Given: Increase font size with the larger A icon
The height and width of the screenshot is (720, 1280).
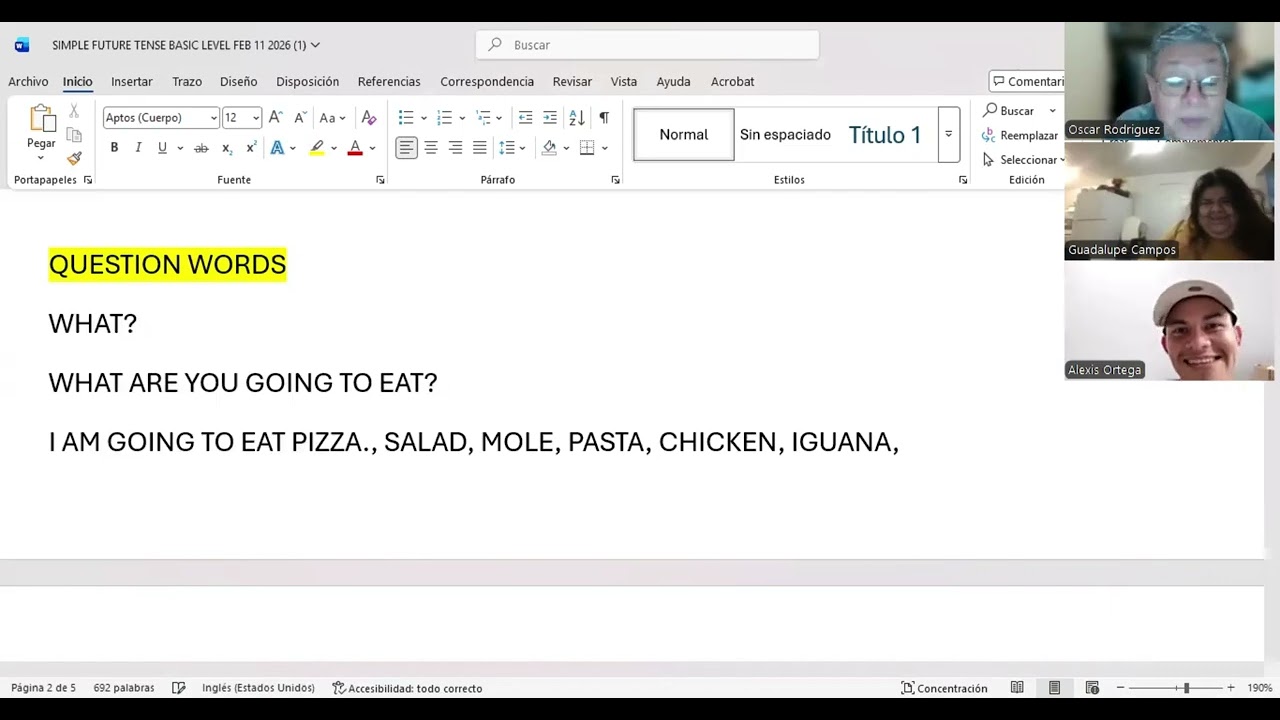Looking at the screenshot, I should tap(276, 118).
